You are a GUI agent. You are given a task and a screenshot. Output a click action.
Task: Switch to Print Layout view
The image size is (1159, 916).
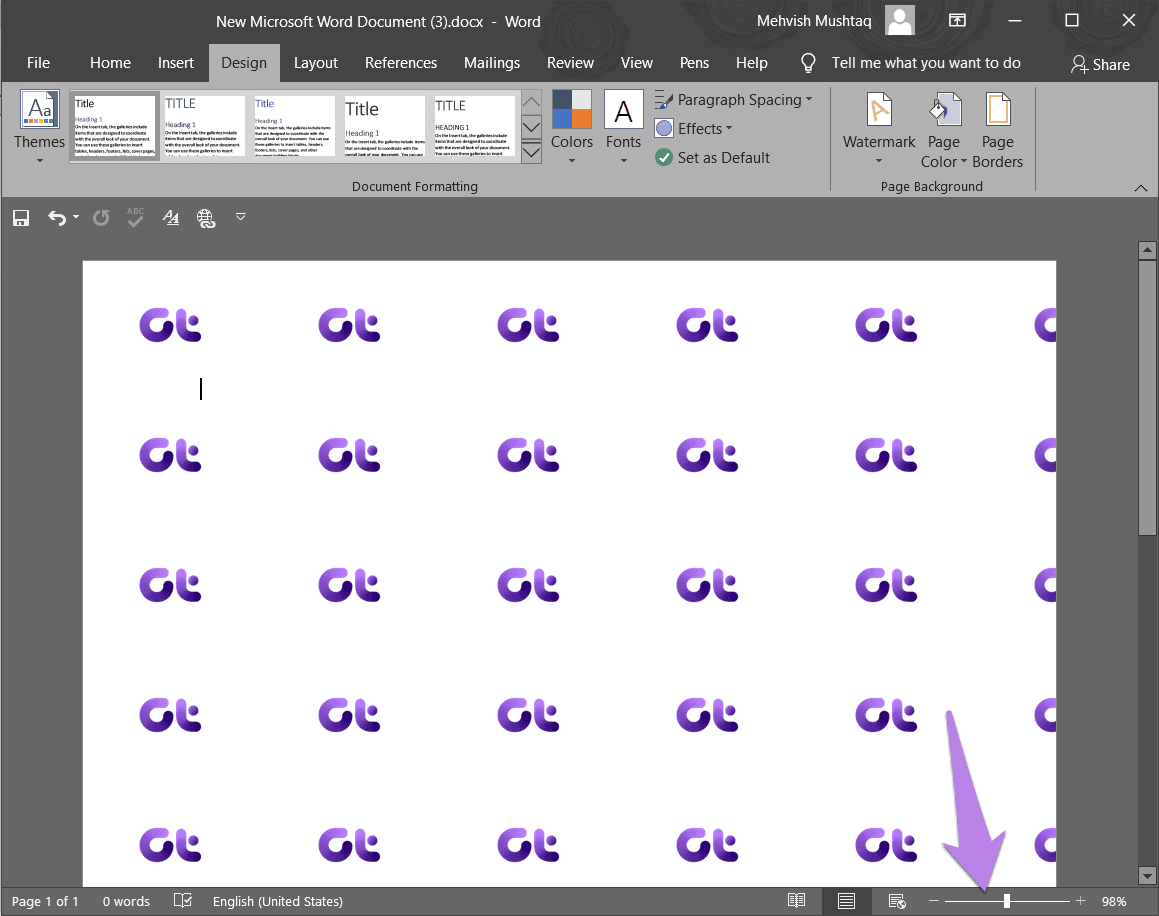(846, 900)
